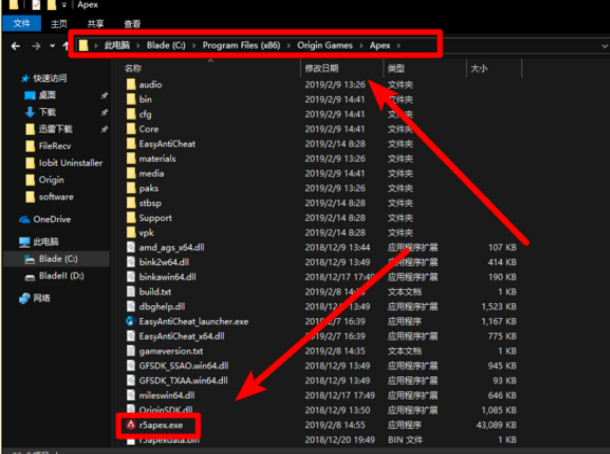Open the recent locations dropdown arrow

[49, 46]
